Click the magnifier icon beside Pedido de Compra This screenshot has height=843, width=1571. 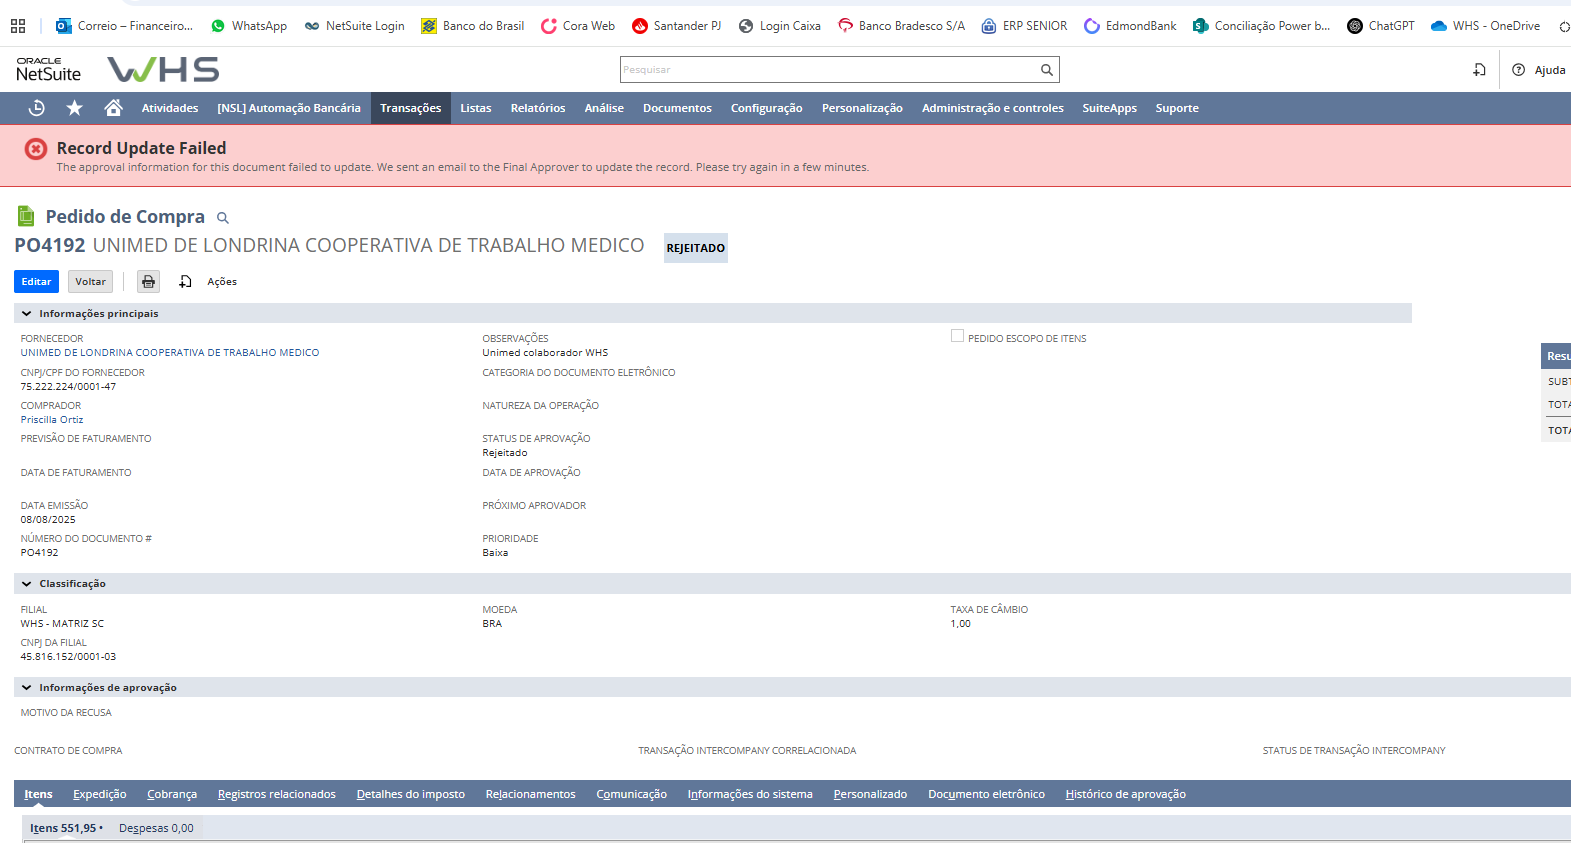click(223, 218)
